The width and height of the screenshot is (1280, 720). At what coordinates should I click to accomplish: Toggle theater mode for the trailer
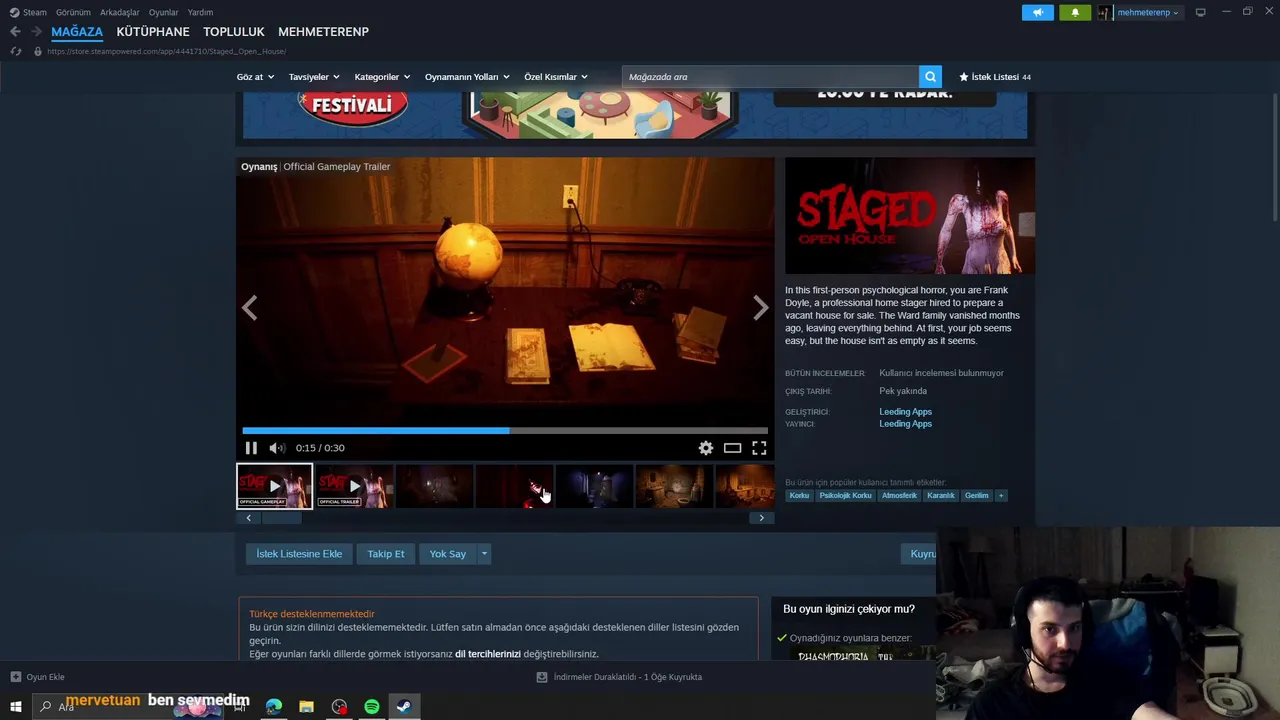(732, 448)
